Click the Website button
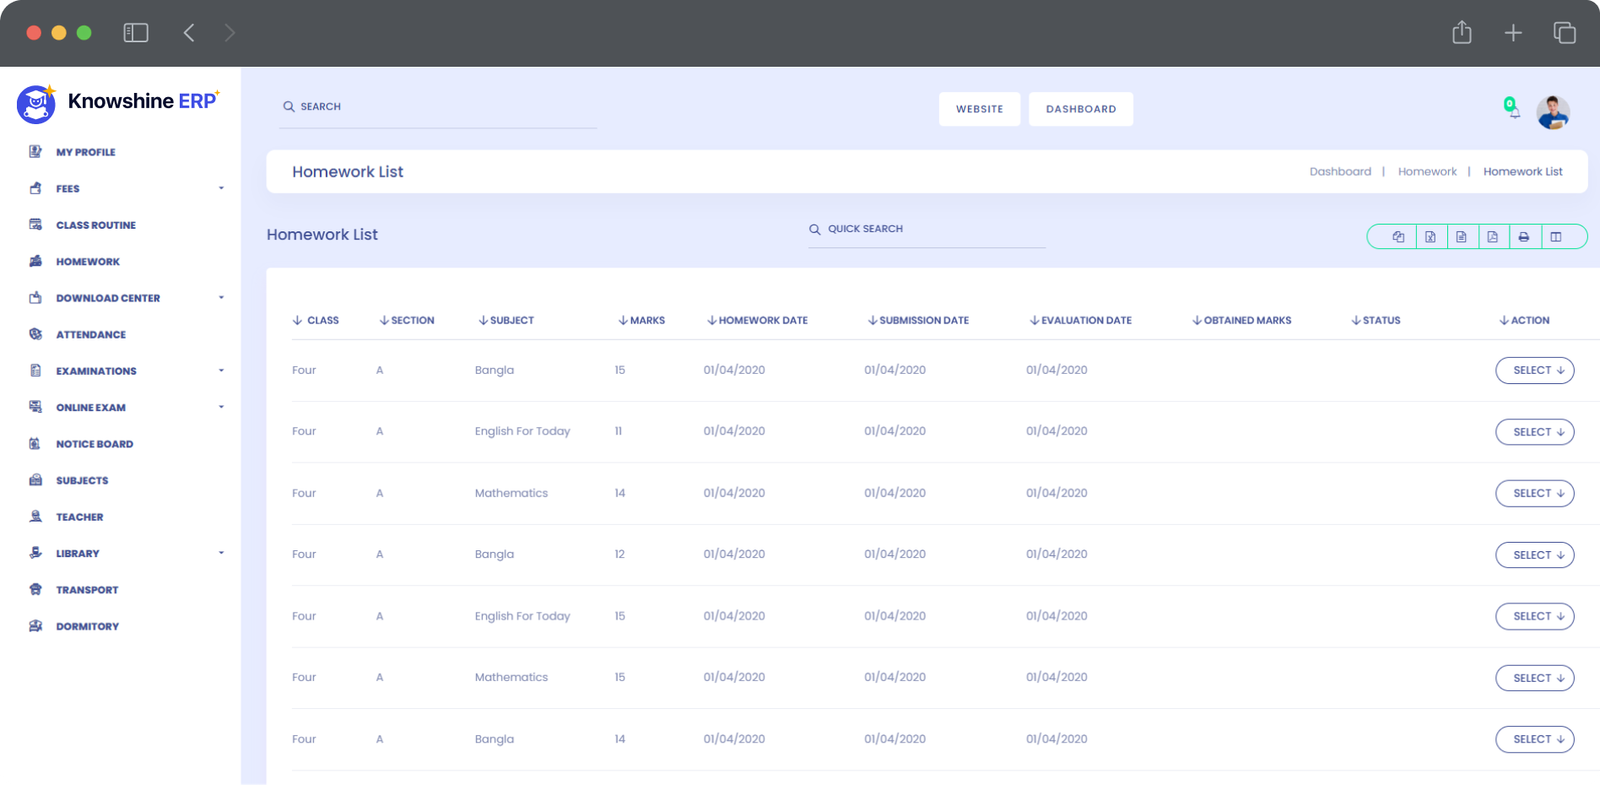The height and width of the screenshot is (785, 1600). pyautogui.click(x=979, y=109)
